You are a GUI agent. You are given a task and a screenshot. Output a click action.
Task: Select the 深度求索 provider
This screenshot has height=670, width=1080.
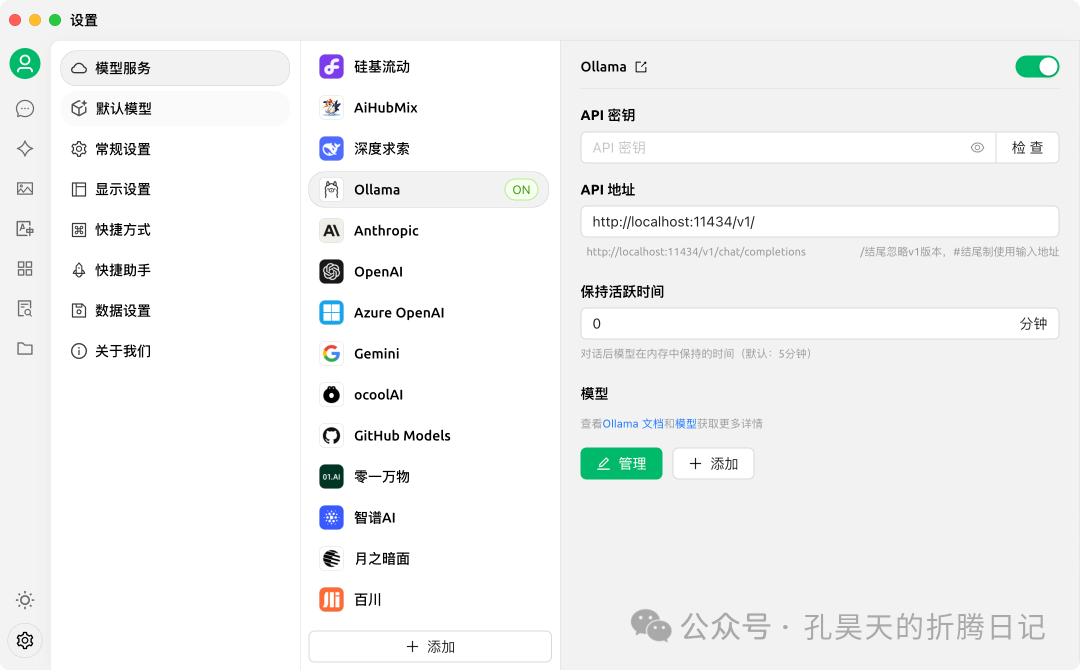[x=428, y=149]
